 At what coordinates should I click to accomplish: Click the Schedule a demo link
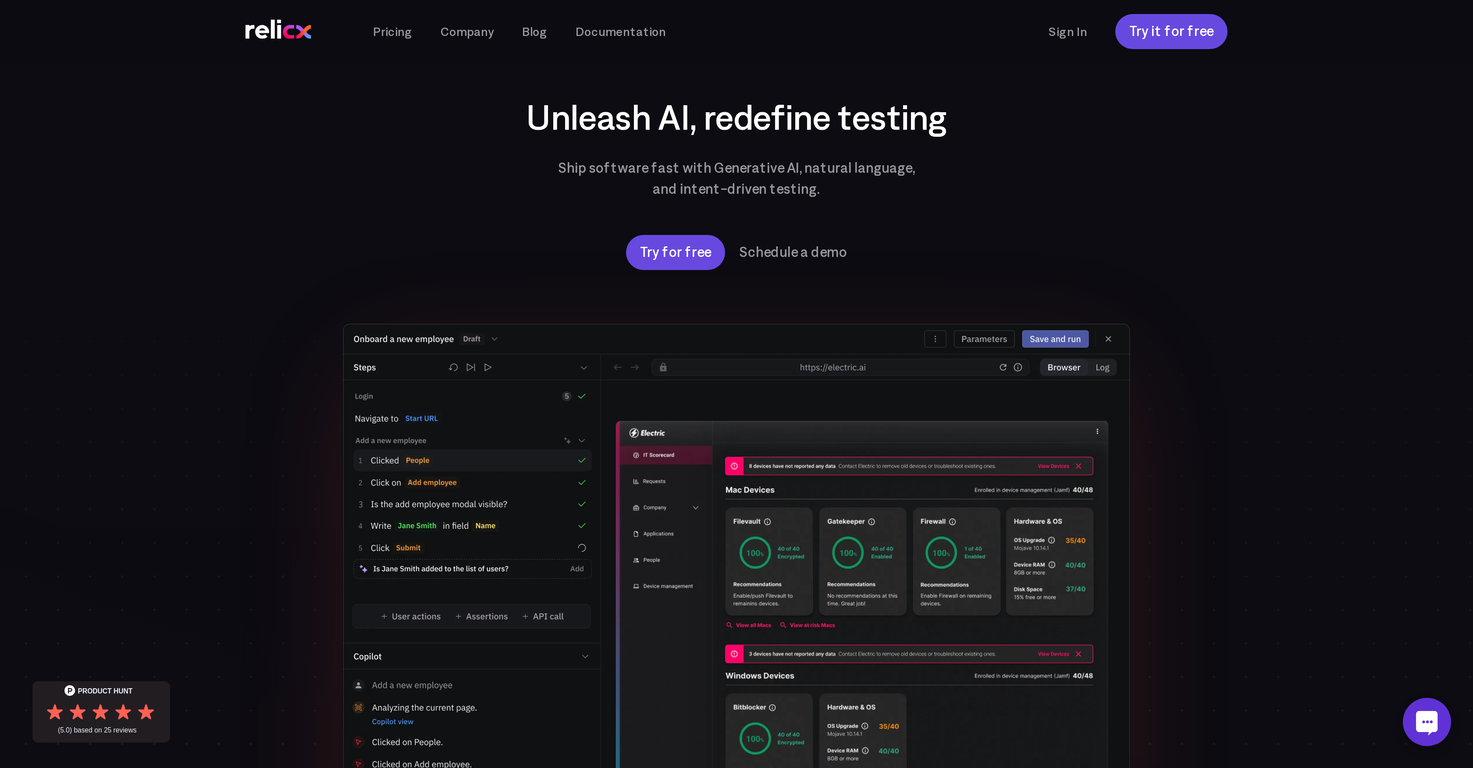pyautogui.click(x=792, y=252)
